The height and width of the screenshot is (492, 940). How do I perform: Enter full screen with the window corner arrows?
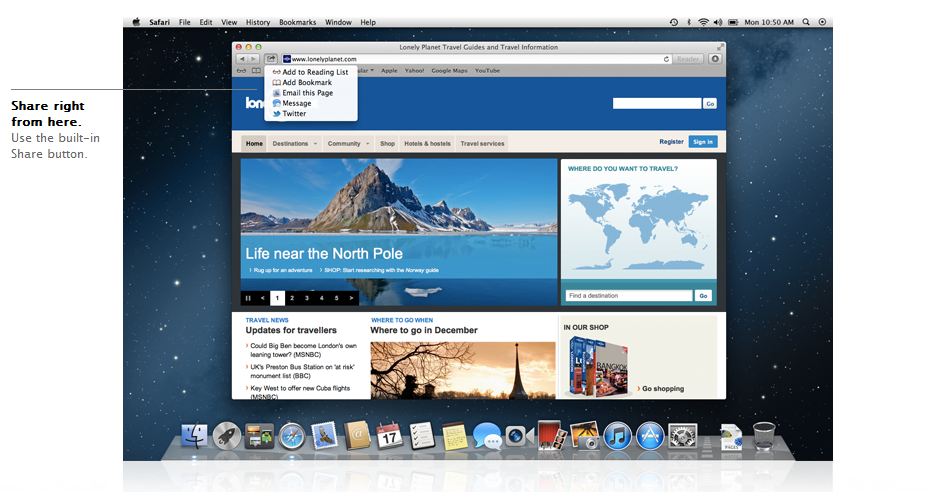point(720,47)
